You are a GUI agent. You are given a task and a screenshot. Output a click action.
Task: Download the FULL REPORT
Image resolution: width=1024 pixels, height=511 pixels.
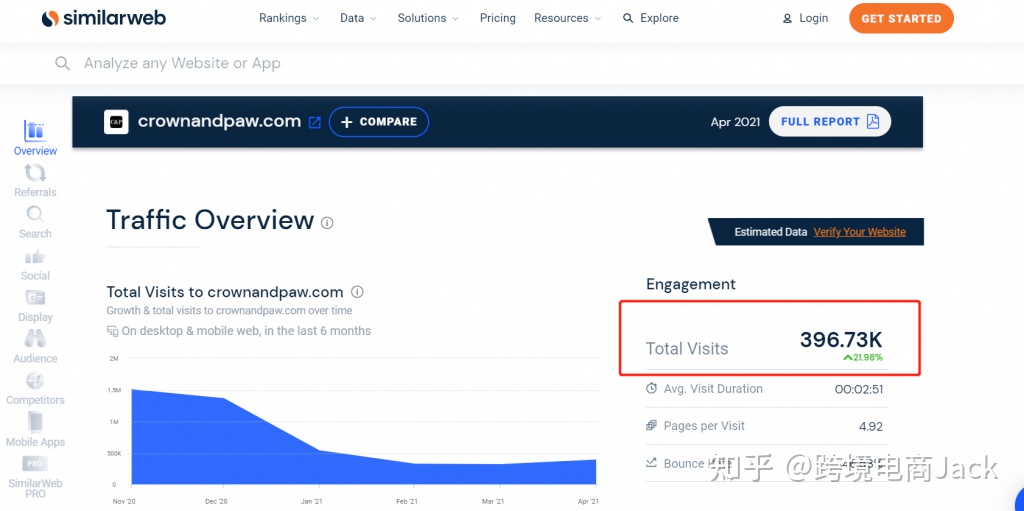coord(830,122)
